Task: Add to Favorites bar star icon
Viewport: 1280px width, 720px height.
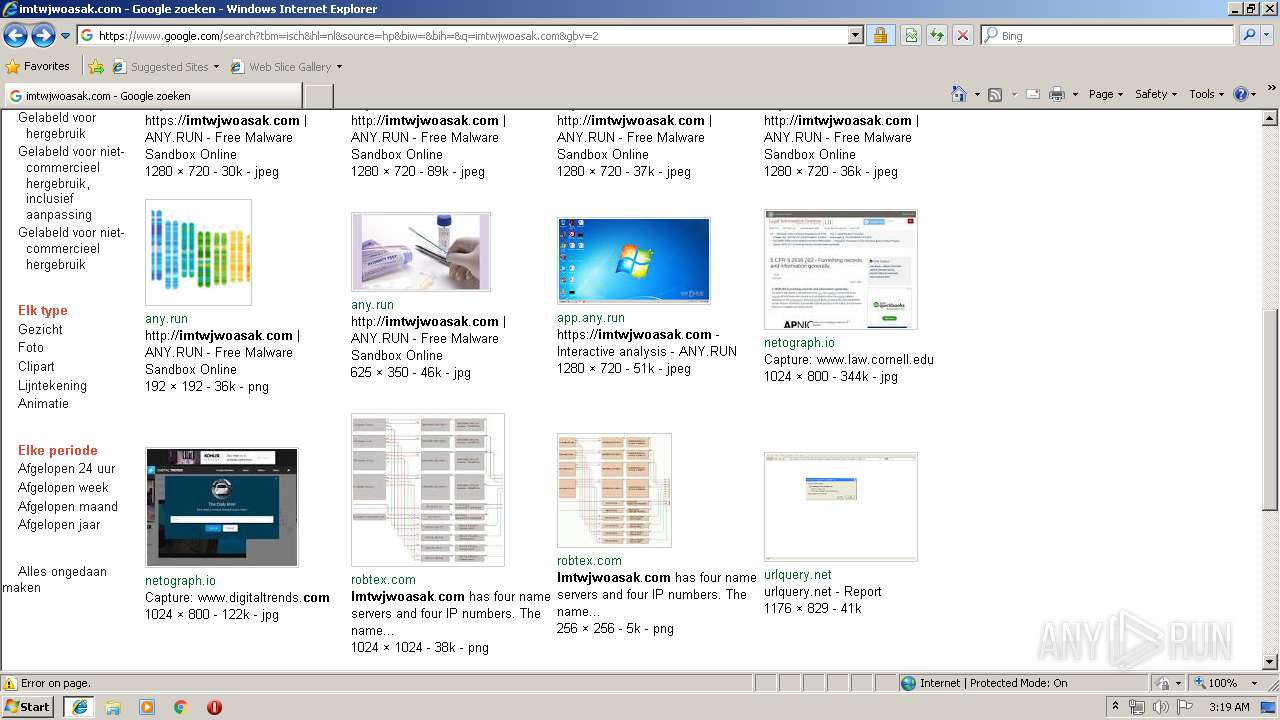Action: tap(96, 67)
